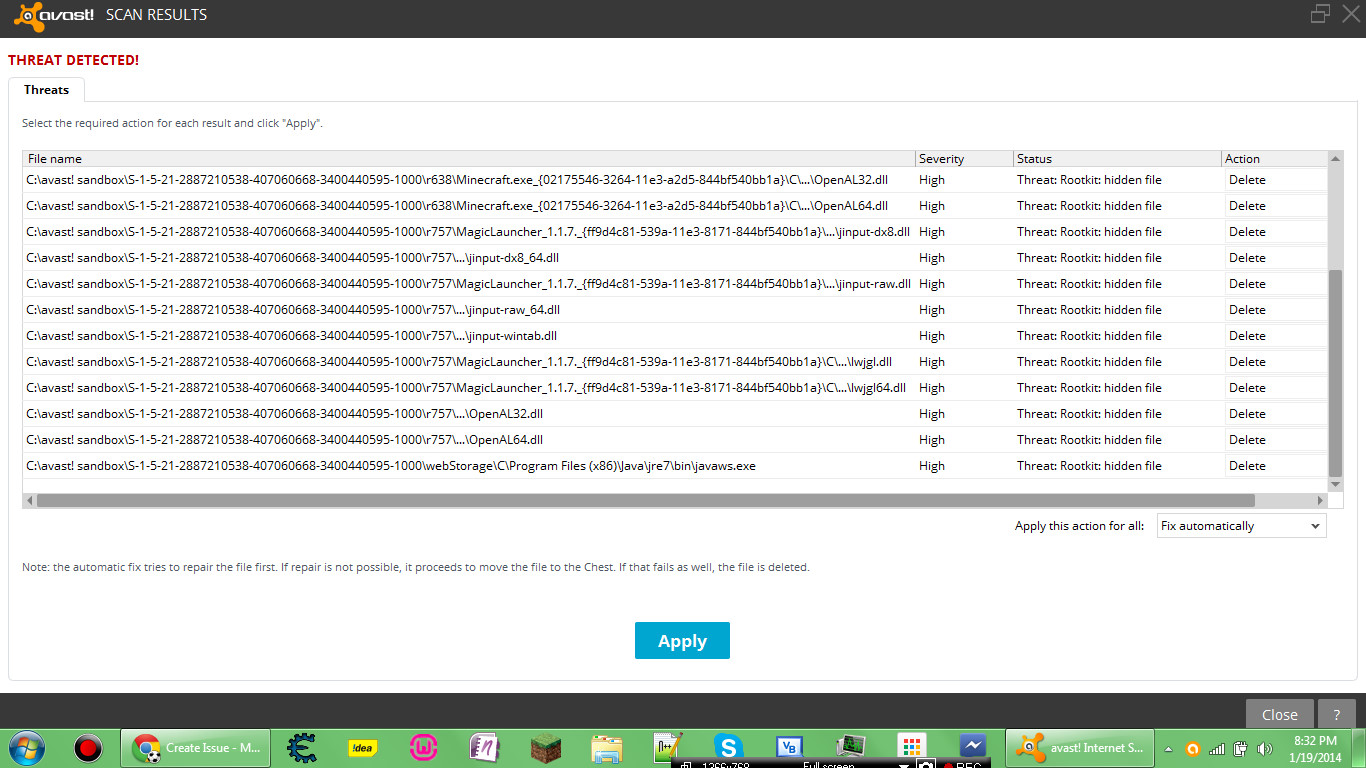Open the pink WampServer taskbar icon
This screenshot has height=768, width=1366.
point(423,747)
